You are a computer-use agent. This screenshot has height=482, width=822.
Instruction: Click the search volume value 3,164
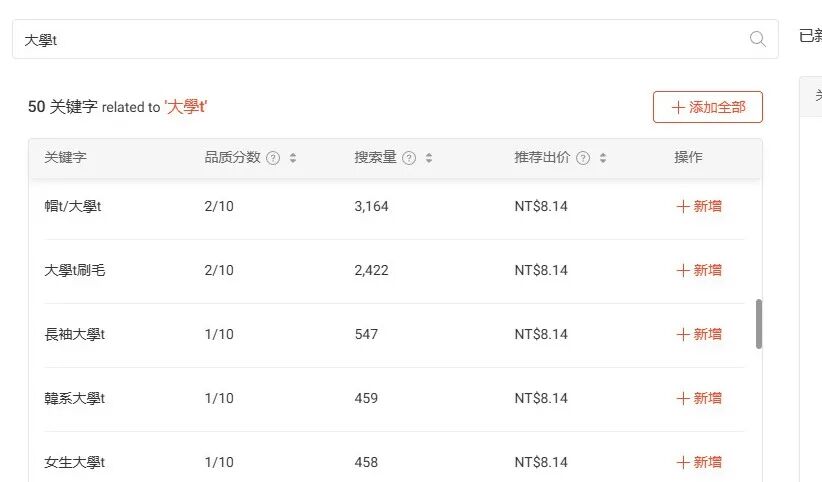(371, 206)
